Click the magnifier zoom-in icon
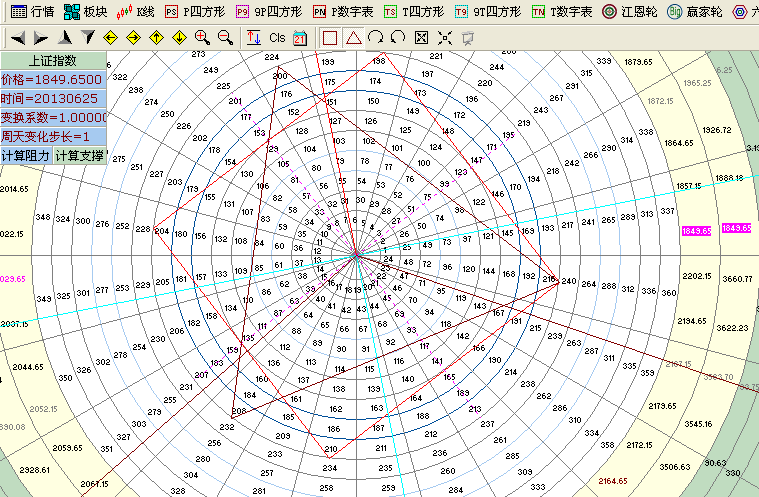759x497 pixels. pyautogui.click(x=202, y=38)
